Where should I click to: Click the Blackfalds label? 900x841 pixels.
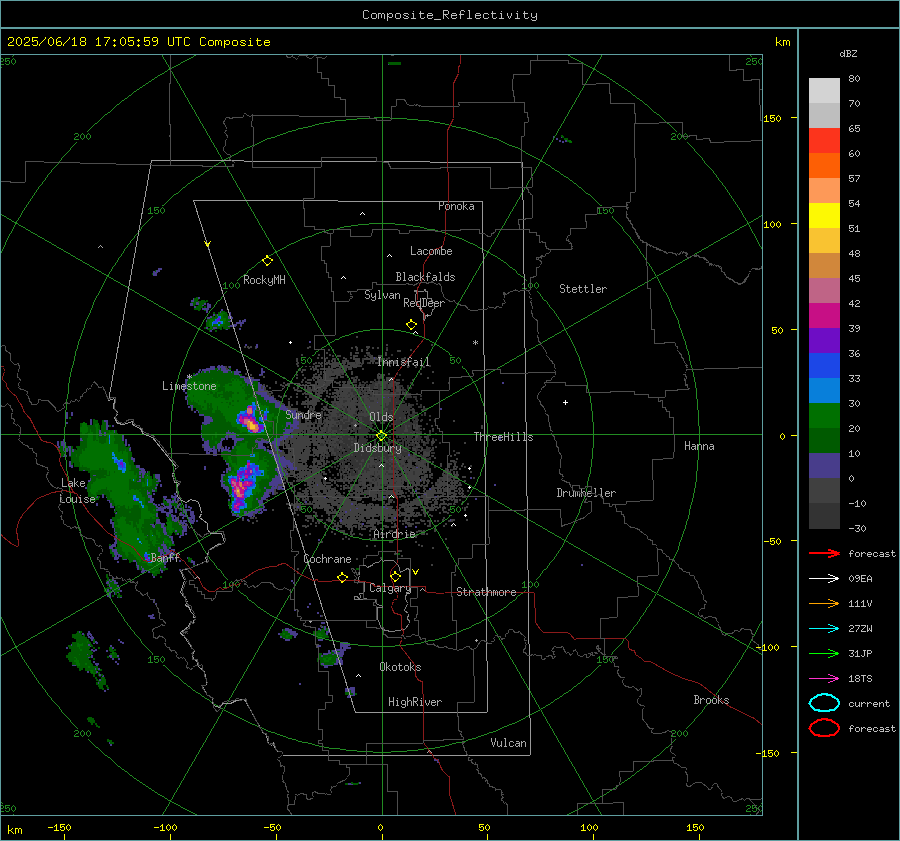[425, 277]
